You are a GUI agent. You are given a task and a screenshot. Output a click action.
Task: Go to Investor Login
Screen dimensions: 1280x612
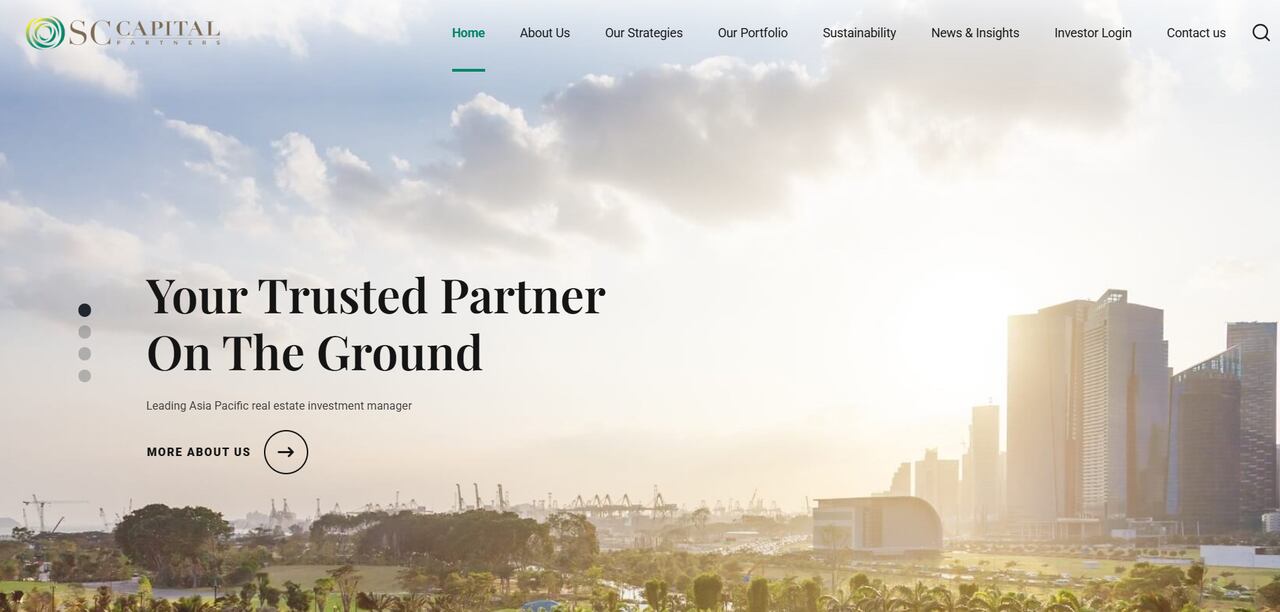click(1093, 33)
